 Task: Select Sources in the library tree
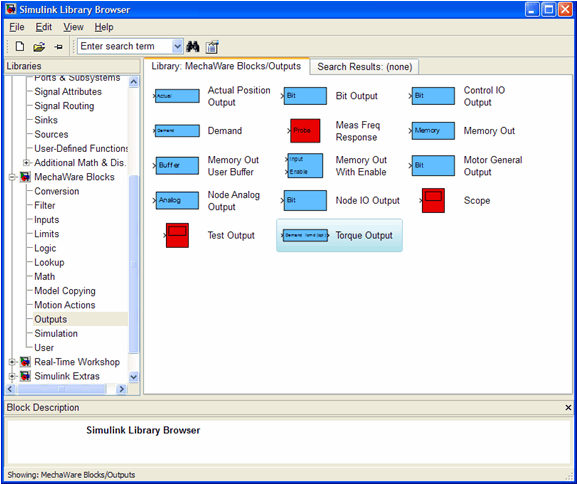[51, 134]
